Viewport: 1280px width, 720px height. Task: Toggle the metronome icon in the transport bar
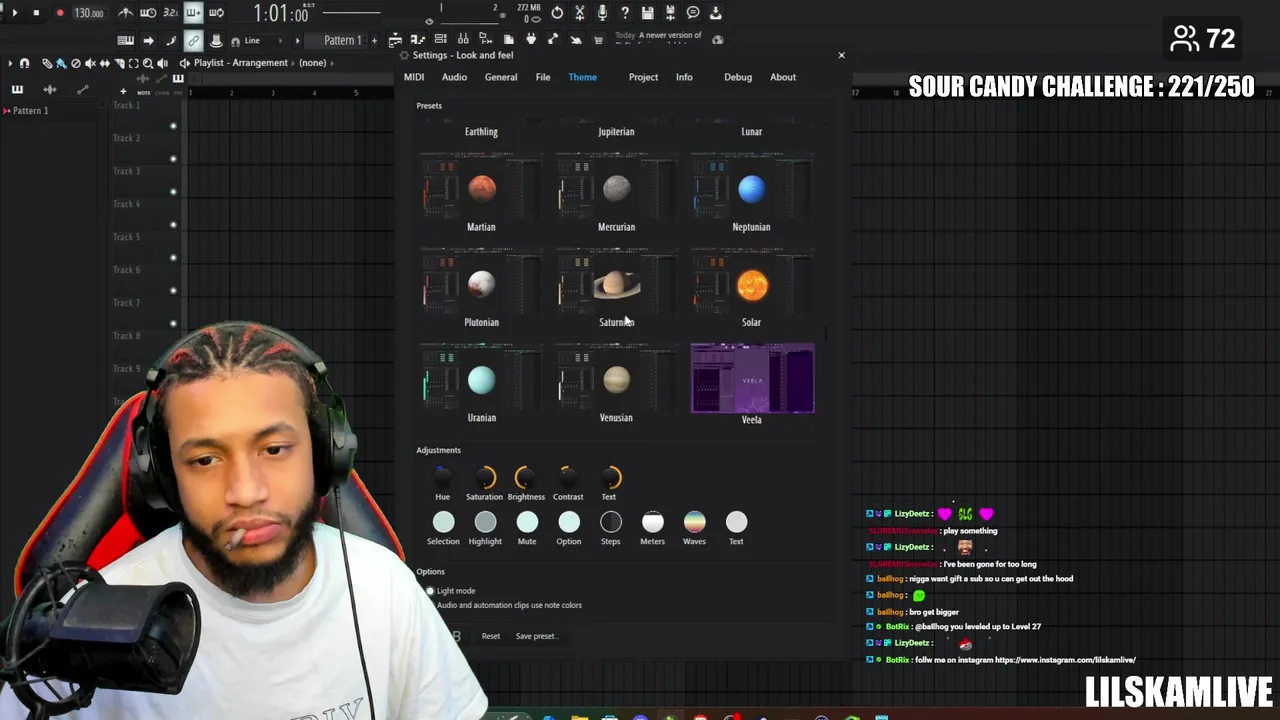coord(125,13)
